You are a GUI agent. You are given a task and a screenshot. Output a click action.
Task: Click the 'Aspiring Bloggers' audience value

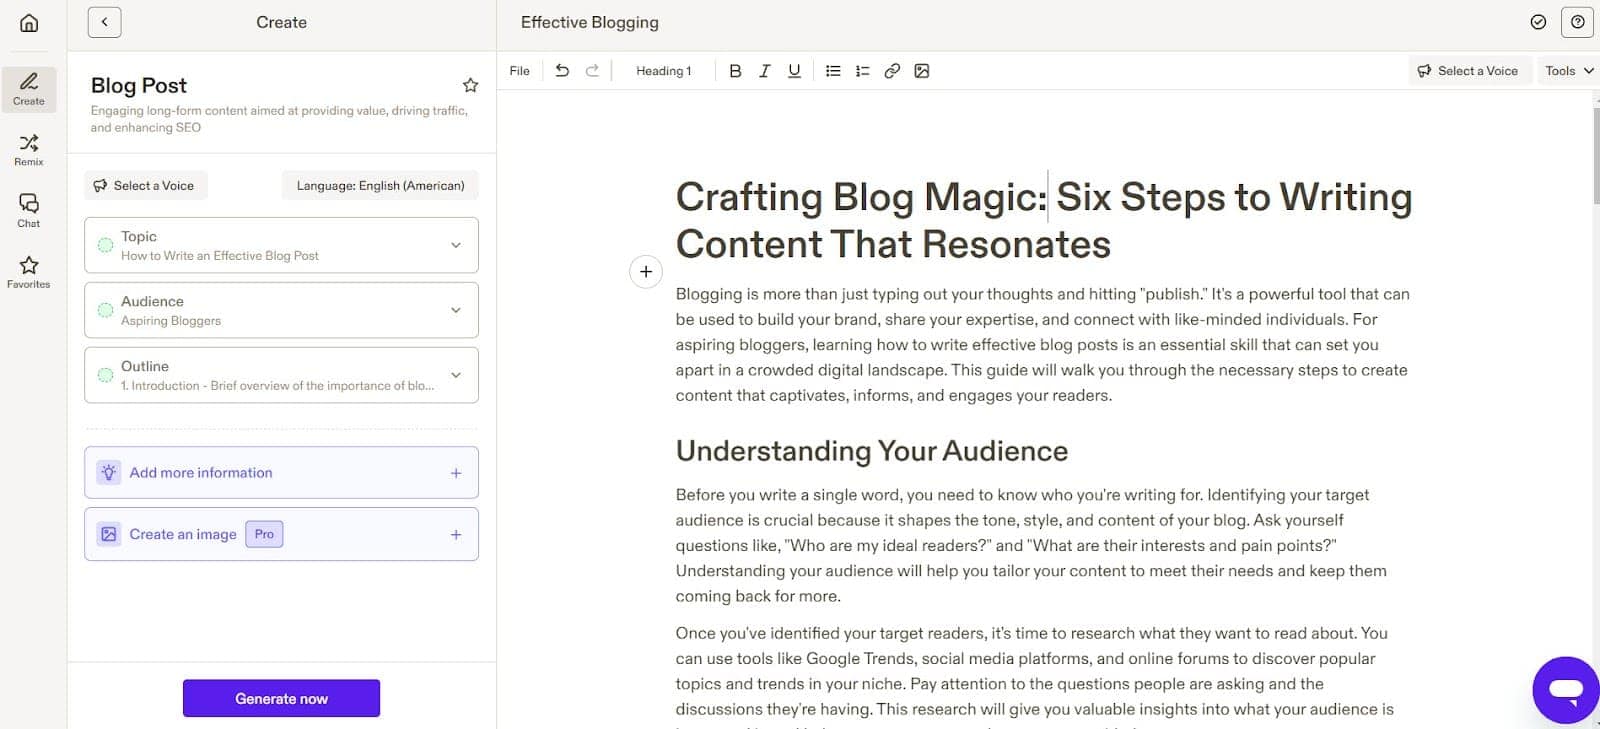171,321
